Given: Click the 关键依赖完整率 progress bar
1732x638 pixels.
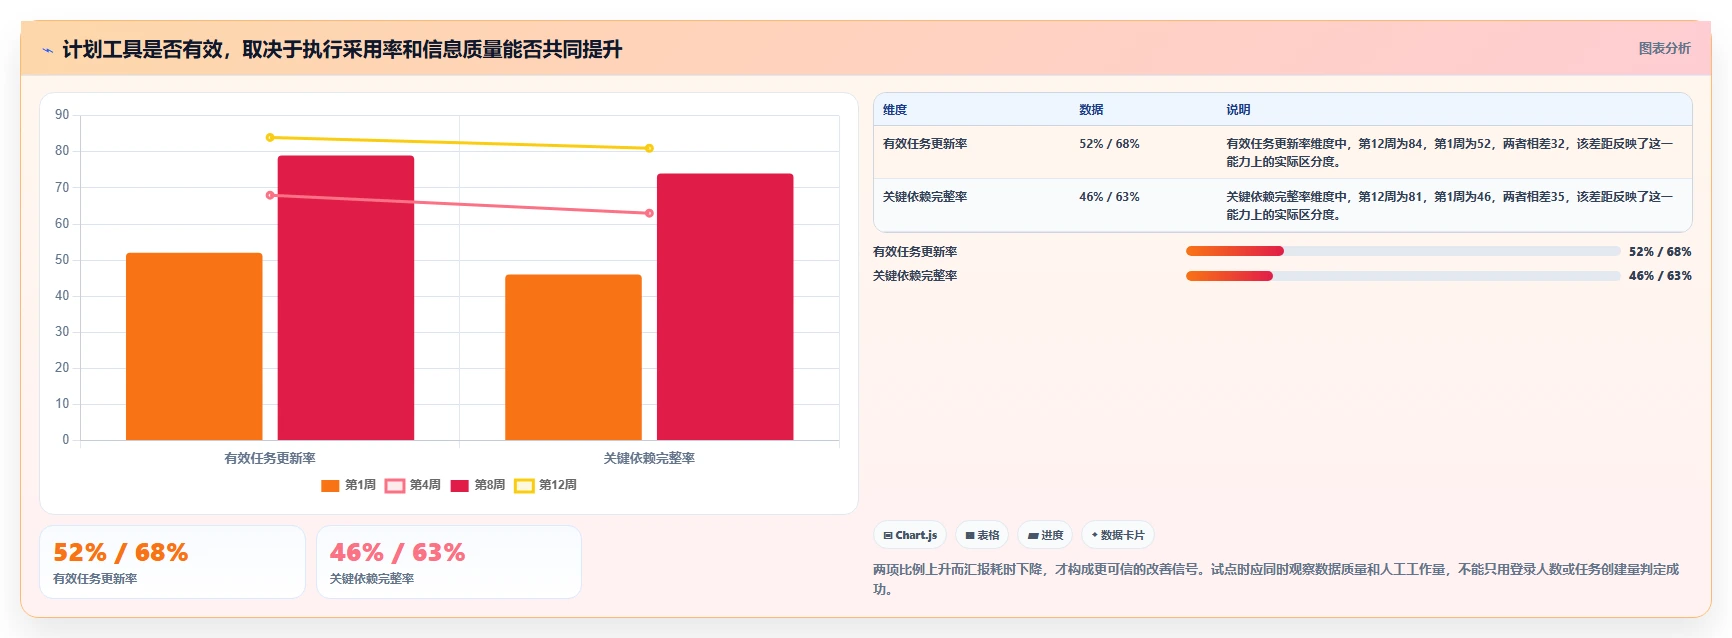Looking at the screenshot, I should 1403,276.
